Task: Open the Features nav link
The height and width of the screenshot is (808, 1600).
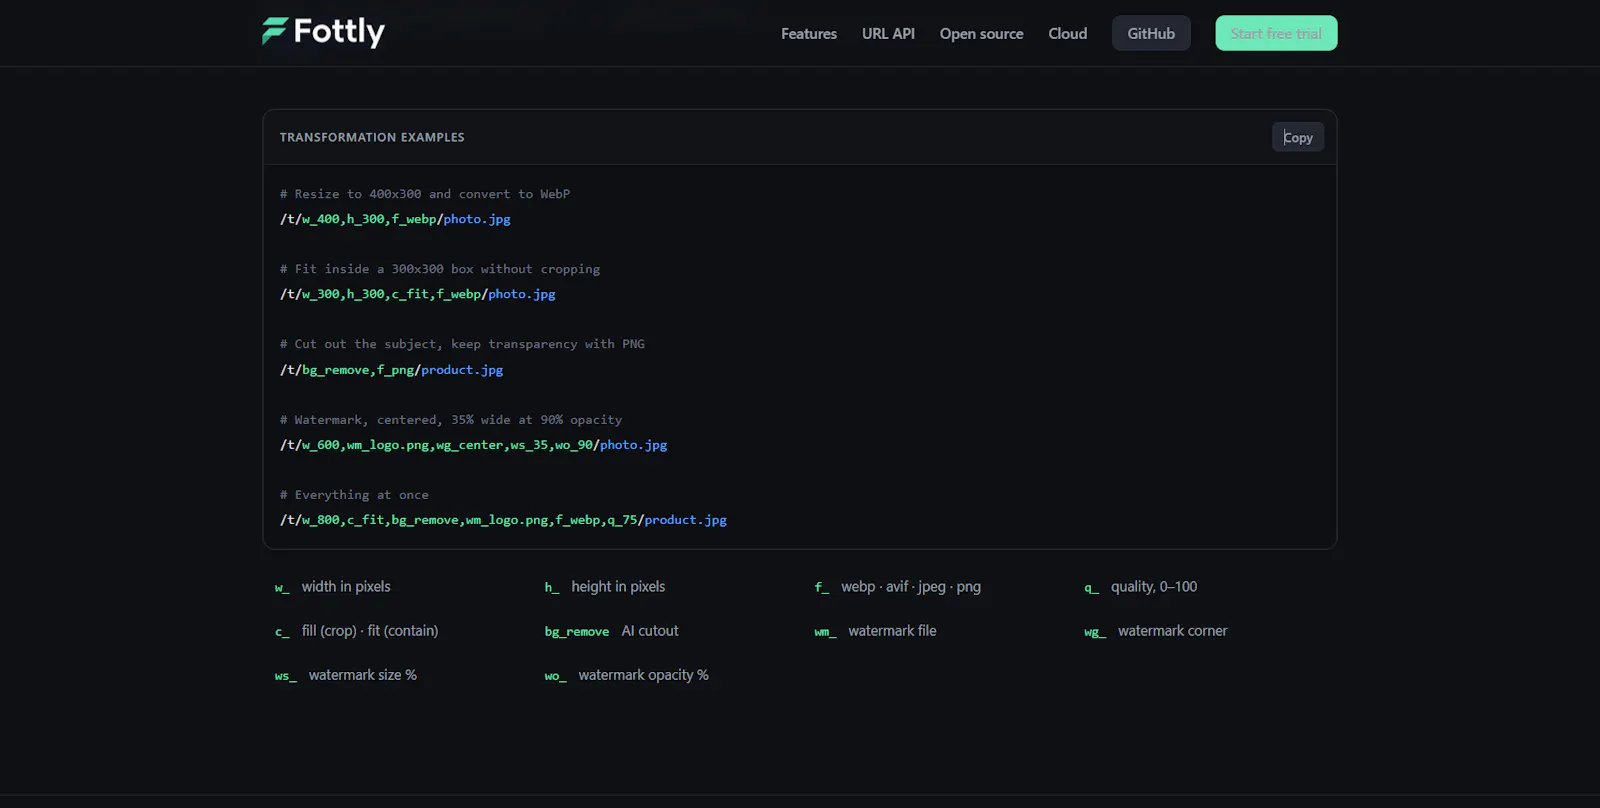Action: pos(809,33)
